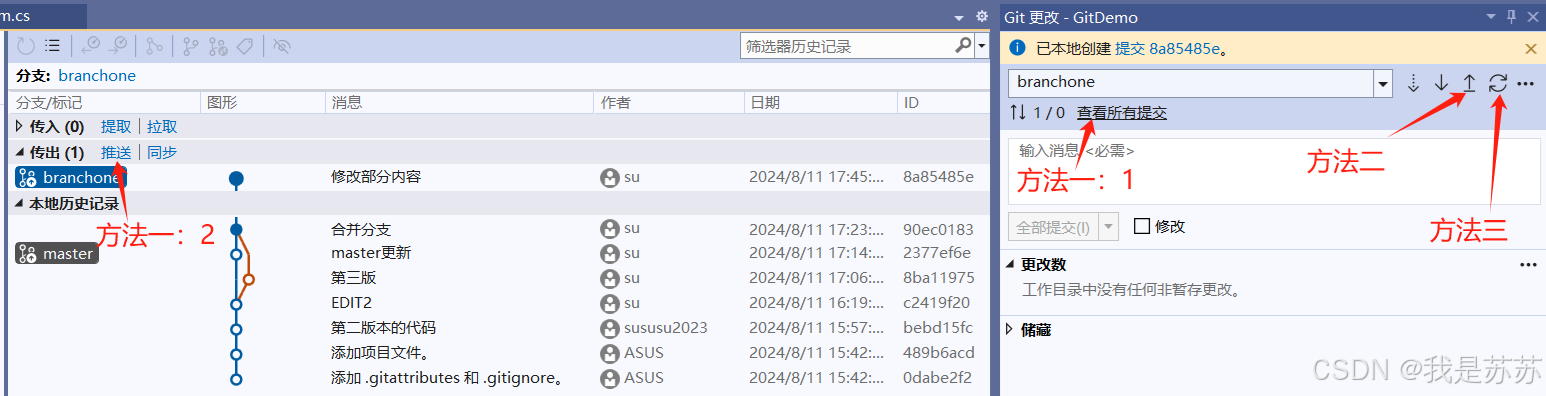
Task: Open the filter history search dropdown arrow
Action: (x=982, y=46)
